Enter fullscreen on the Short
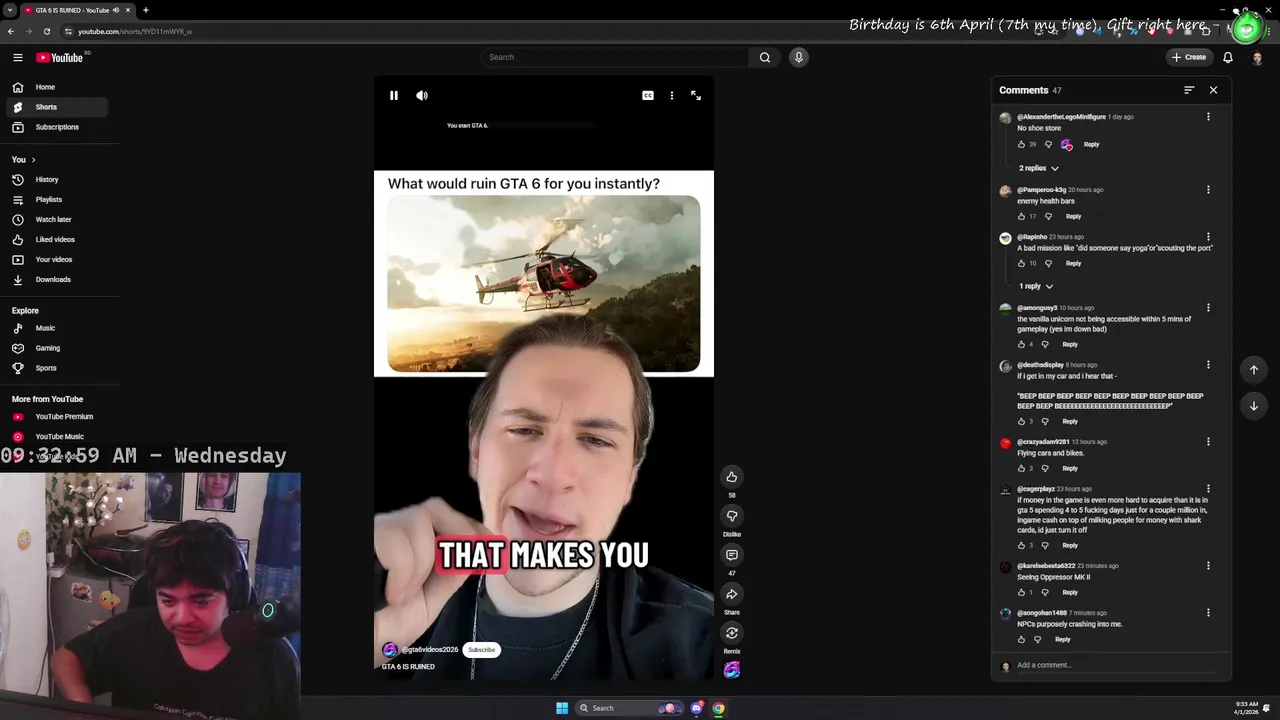The height and width of the screenshot is (720, 1280). pyautogui.click(x=696, y=96)
